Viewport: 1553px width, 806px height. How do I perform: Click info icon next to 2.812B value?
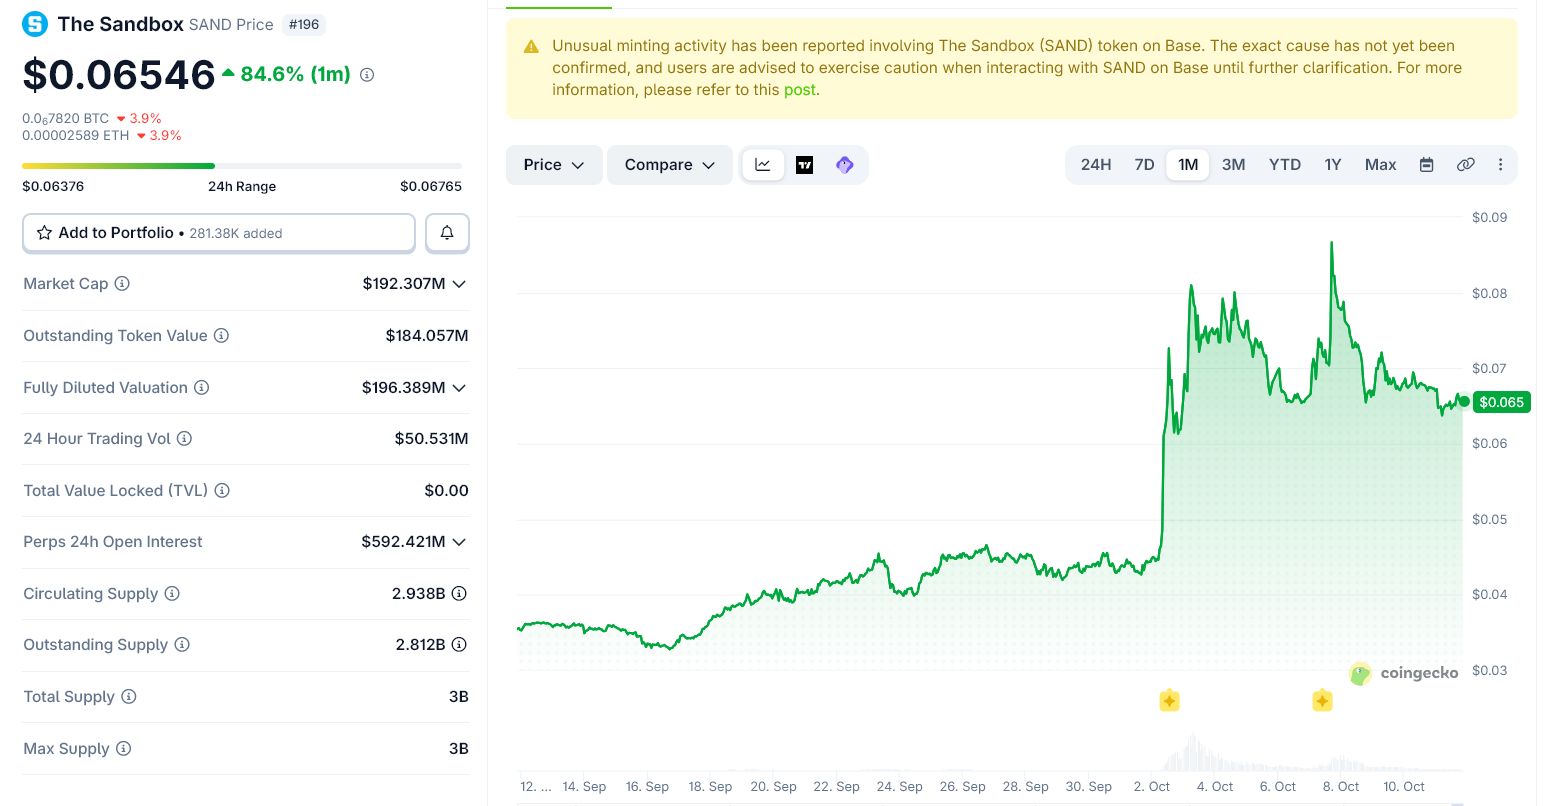[x=459, y=645]
